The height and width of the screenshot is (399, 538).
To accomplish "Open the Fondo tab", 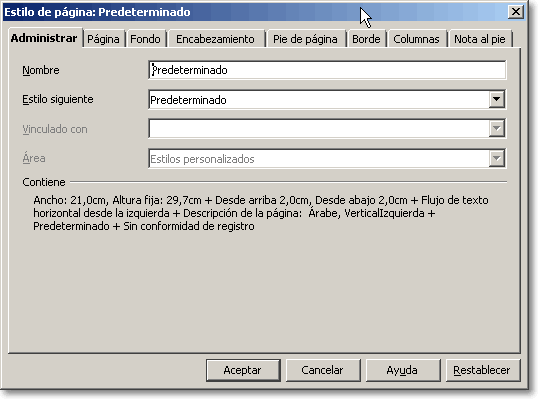I will [145, 39].
